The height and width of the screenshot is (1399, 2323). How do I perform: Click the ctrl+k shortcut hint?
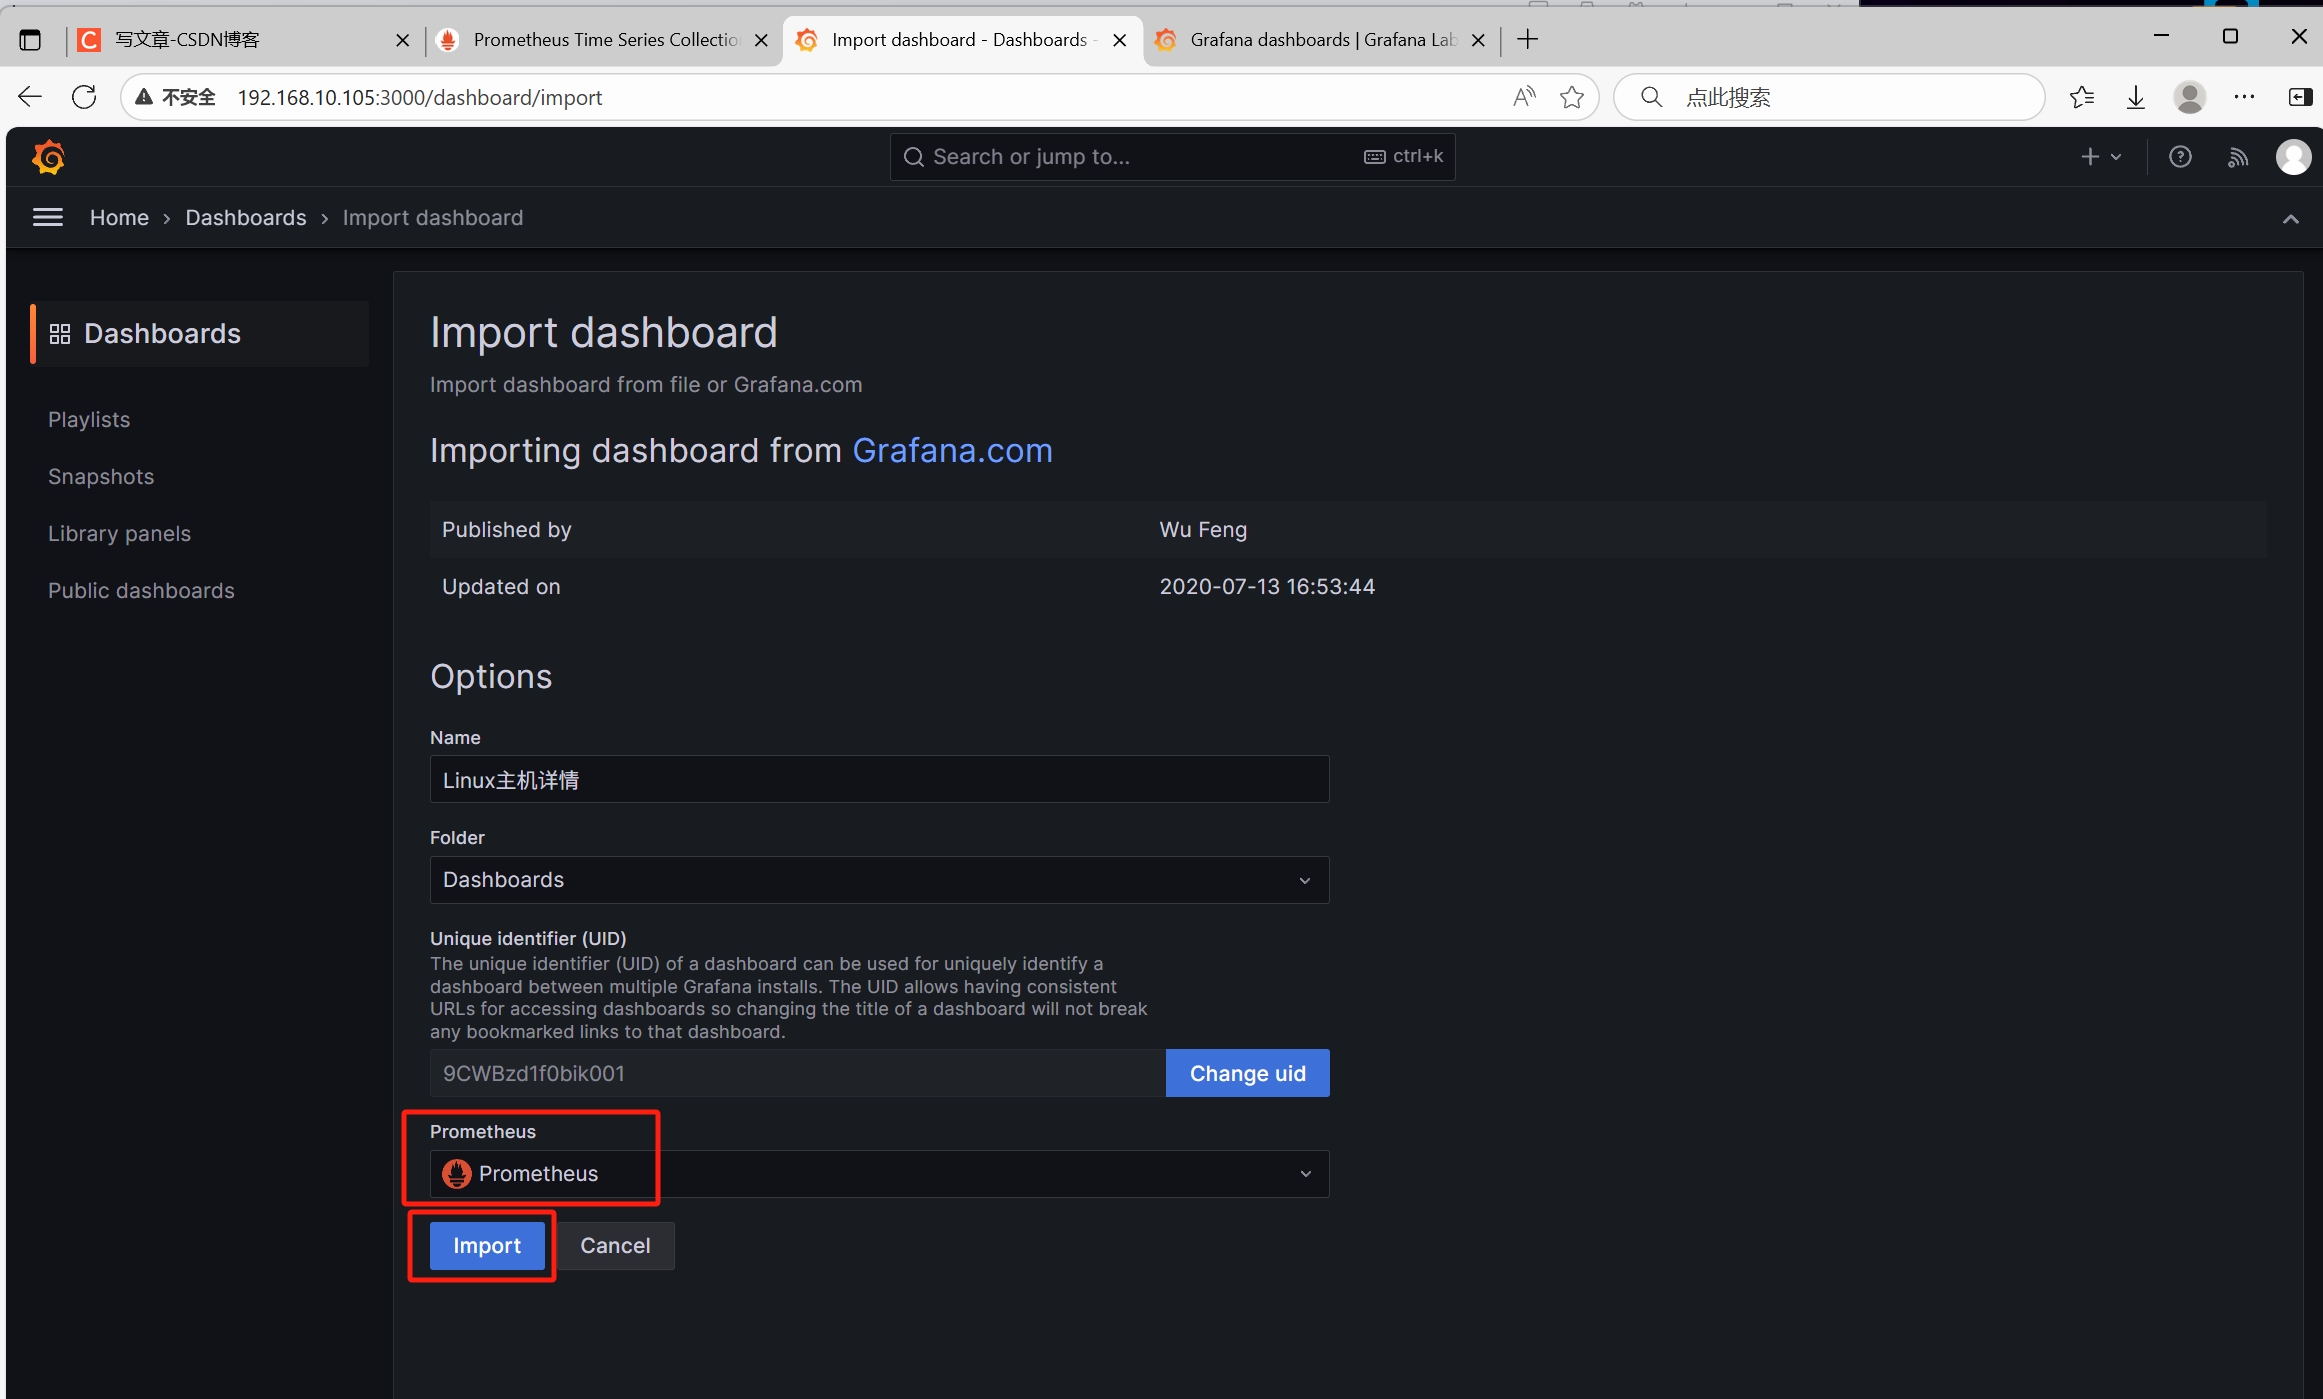point(1404,157)
